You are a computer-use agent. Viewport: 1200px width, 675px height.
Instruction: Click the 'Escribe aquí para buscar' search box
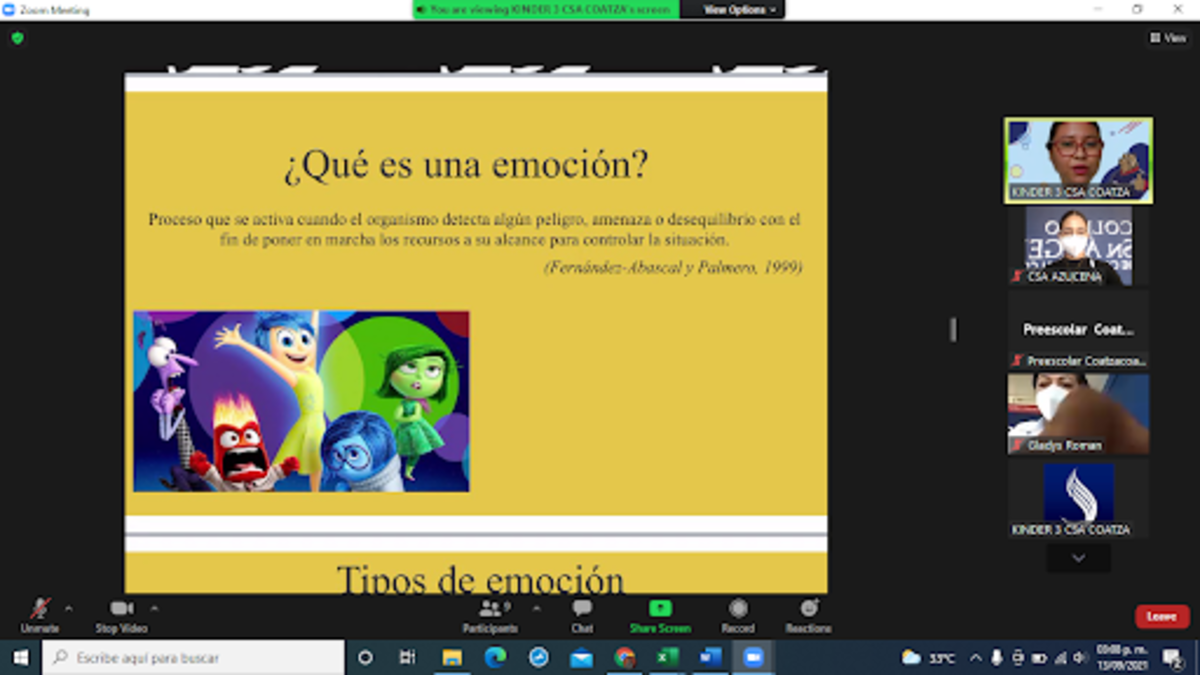pyautogui.click(x=193, y=658)
